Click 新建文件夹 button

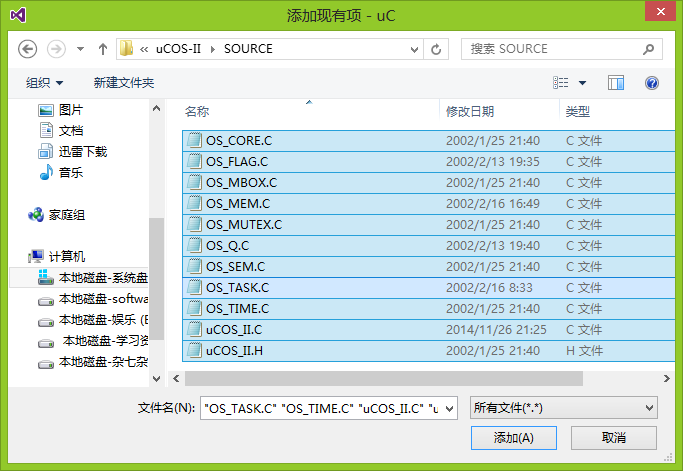click(124, 83)
